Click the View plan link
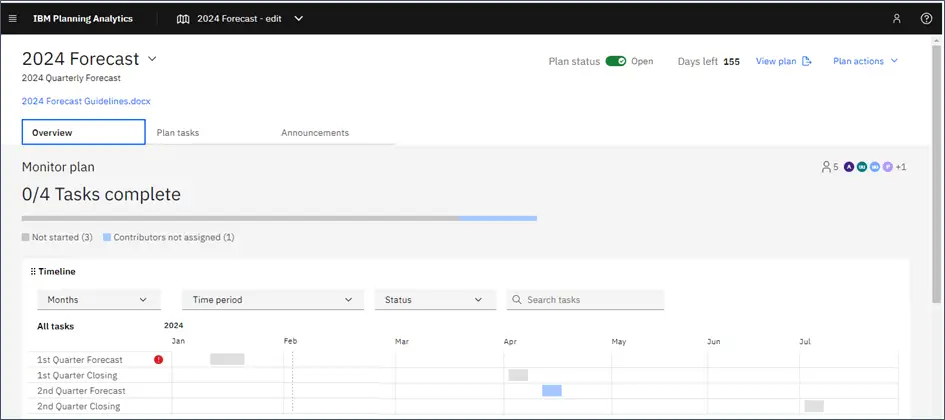 [x=783, y=61]
